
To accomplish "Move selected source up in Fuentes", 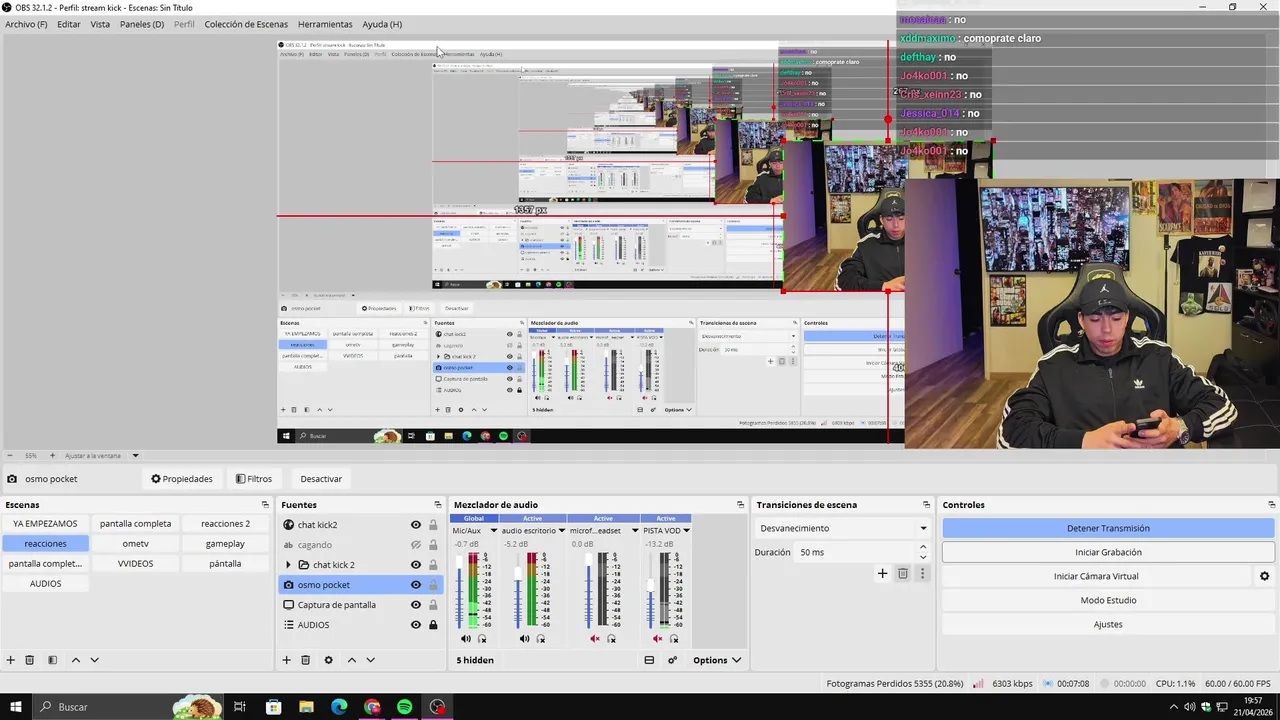I will 351,660.
